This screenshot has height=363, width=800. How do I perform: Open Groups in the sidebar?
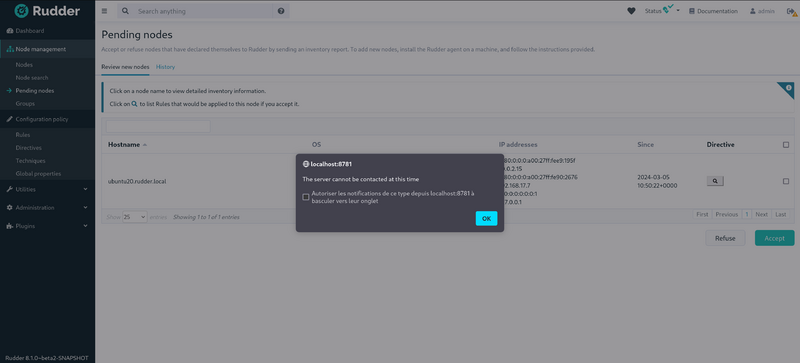pyautogui.click(x=25, y=103)
